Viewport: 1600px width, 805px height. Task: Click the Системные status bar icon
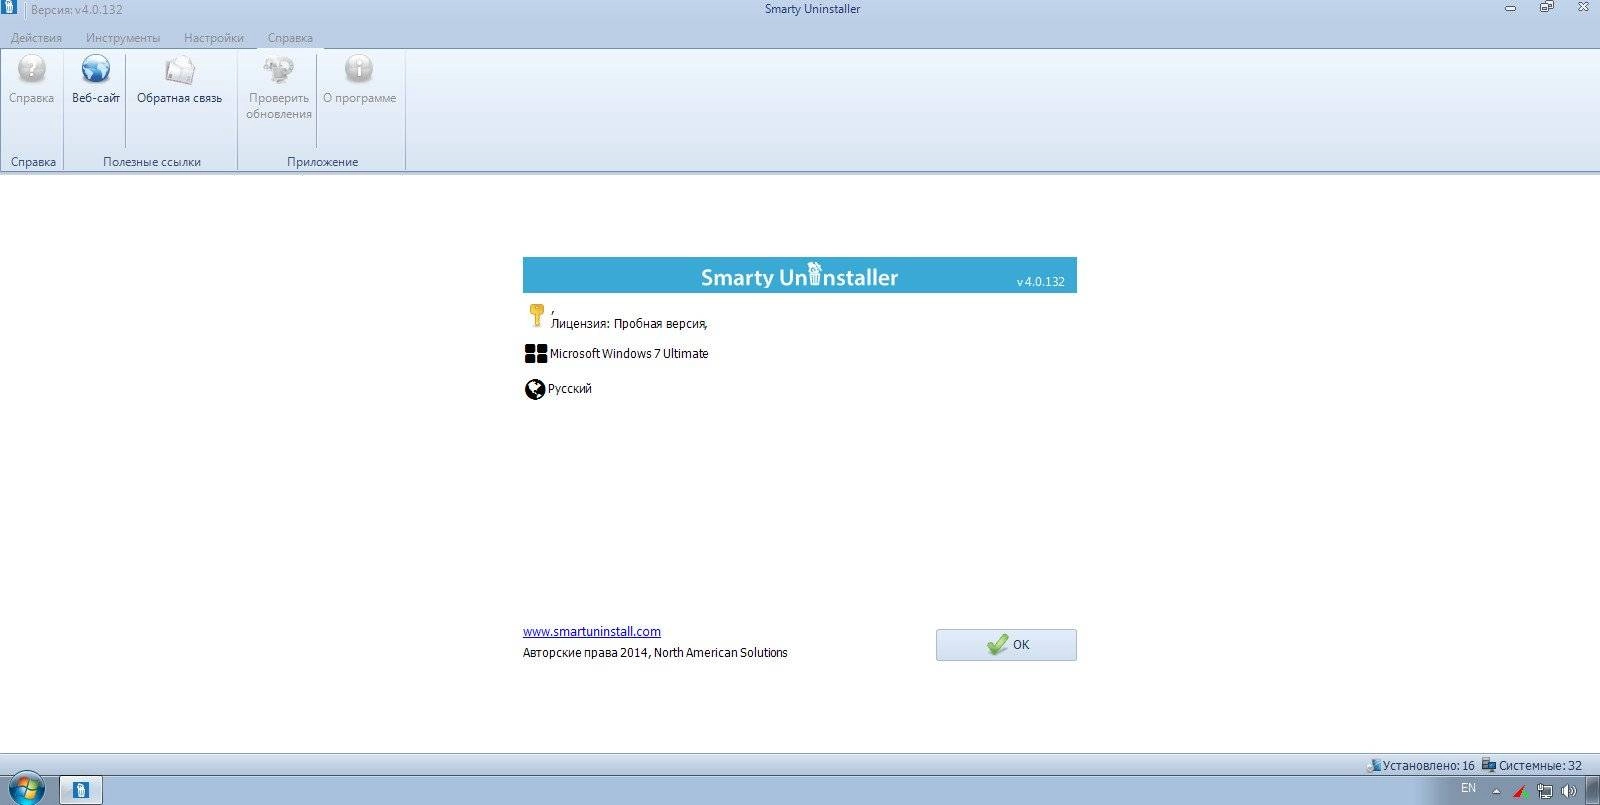point(1489,765)
